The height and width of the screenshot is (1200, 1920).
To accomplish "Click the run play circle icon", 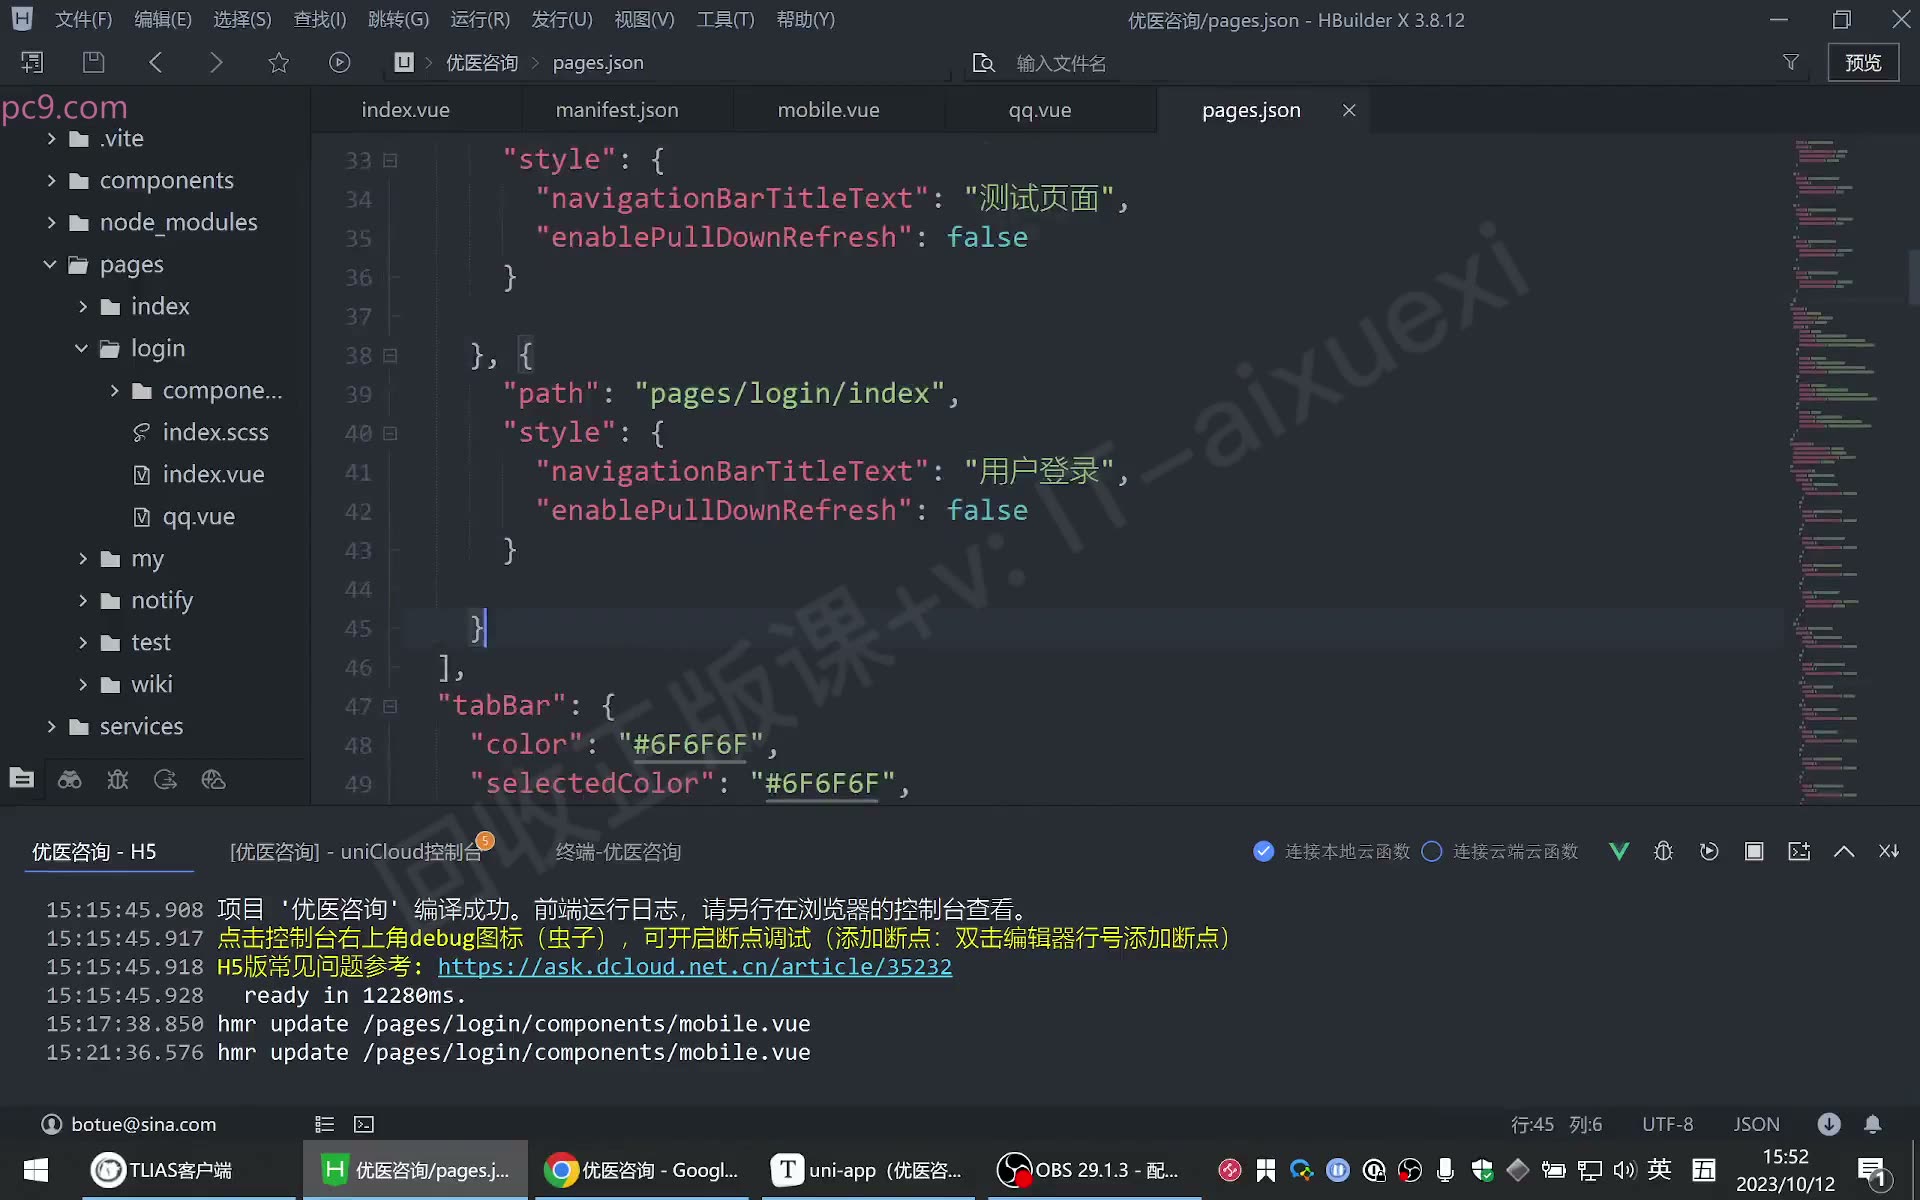I will [x=340, y=62].
